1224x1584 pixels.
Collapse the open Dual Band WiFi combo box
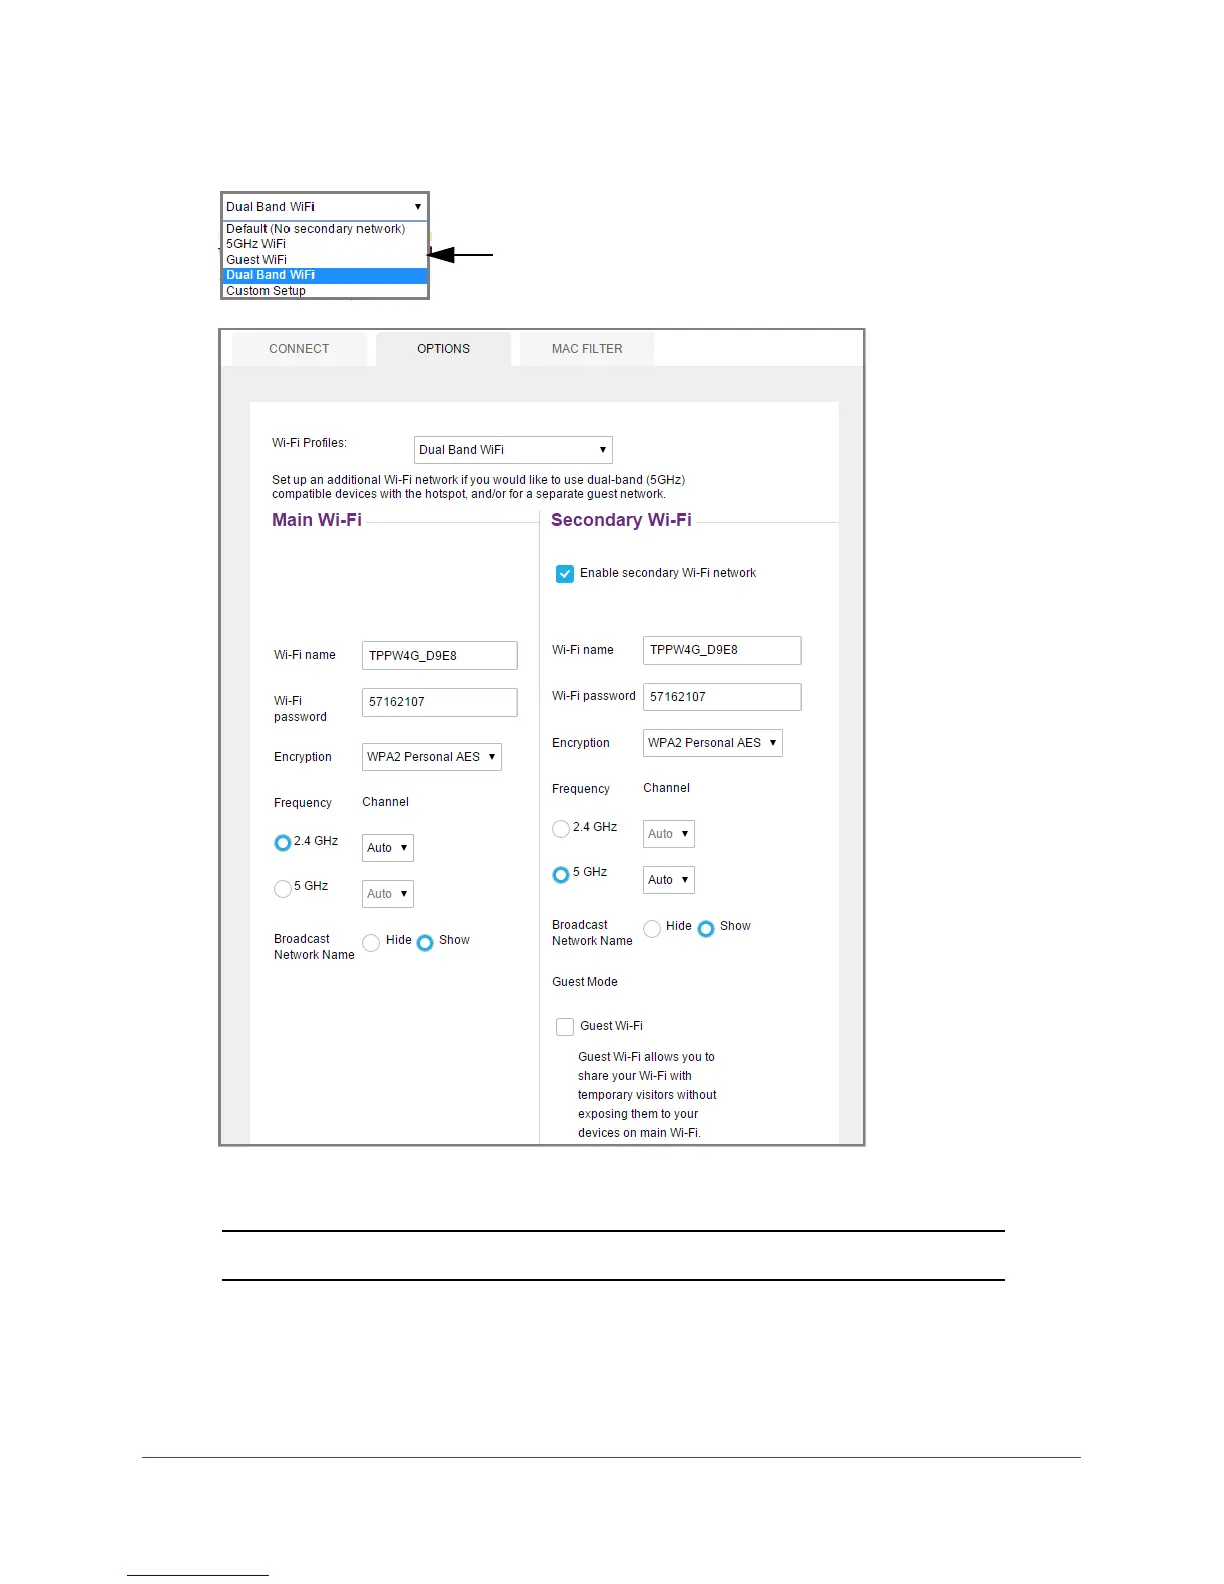325,207
